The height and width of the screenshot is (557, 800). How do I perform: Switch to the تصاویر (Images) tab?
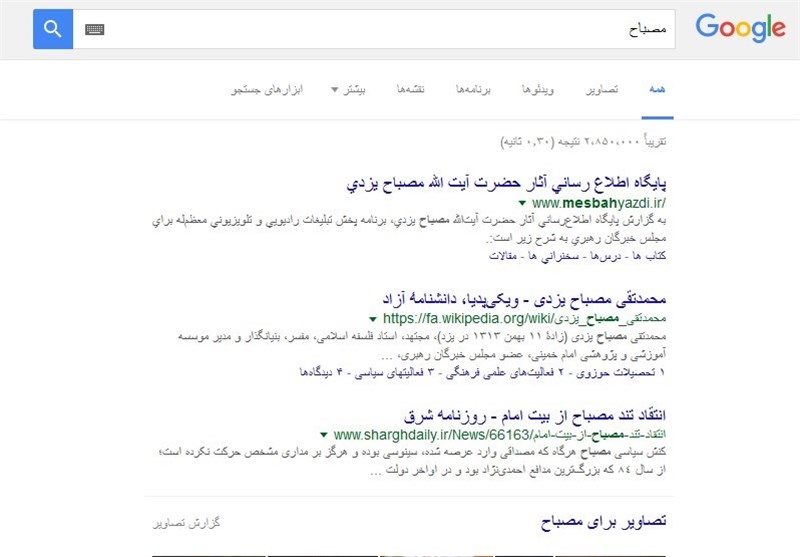(603, 90)
